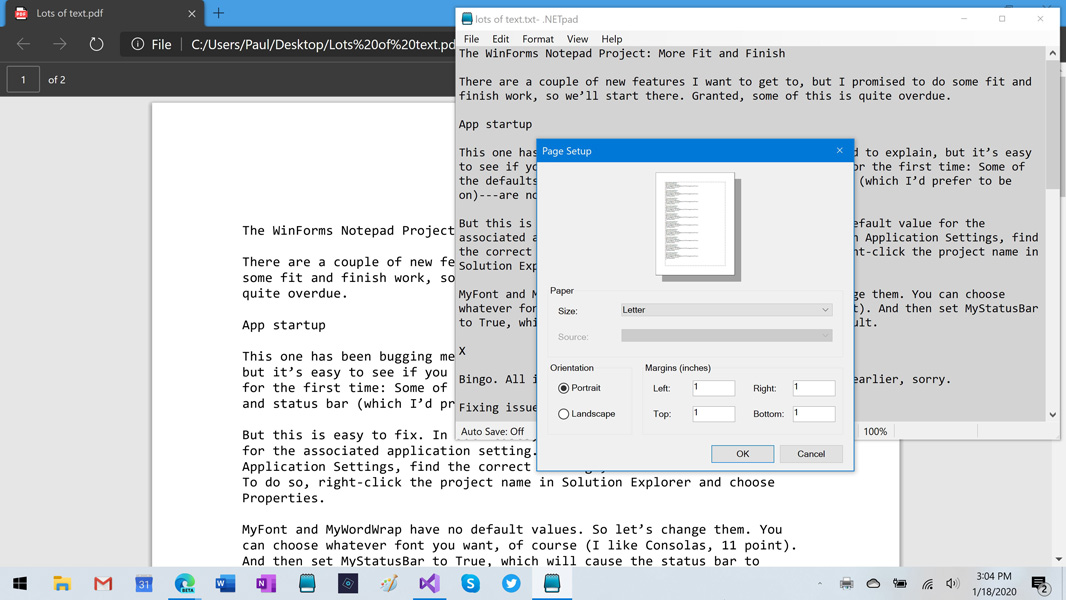Viewport: 1066px width, 600px height.
Task: View site info icon in address bar
Action: coord(138,44)
